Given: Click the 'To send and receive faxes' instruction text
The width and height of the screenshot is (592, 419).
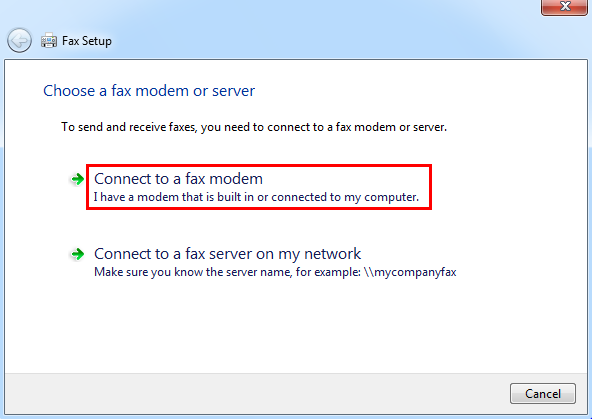Looking at the screenshot, I should coord(254,127).
